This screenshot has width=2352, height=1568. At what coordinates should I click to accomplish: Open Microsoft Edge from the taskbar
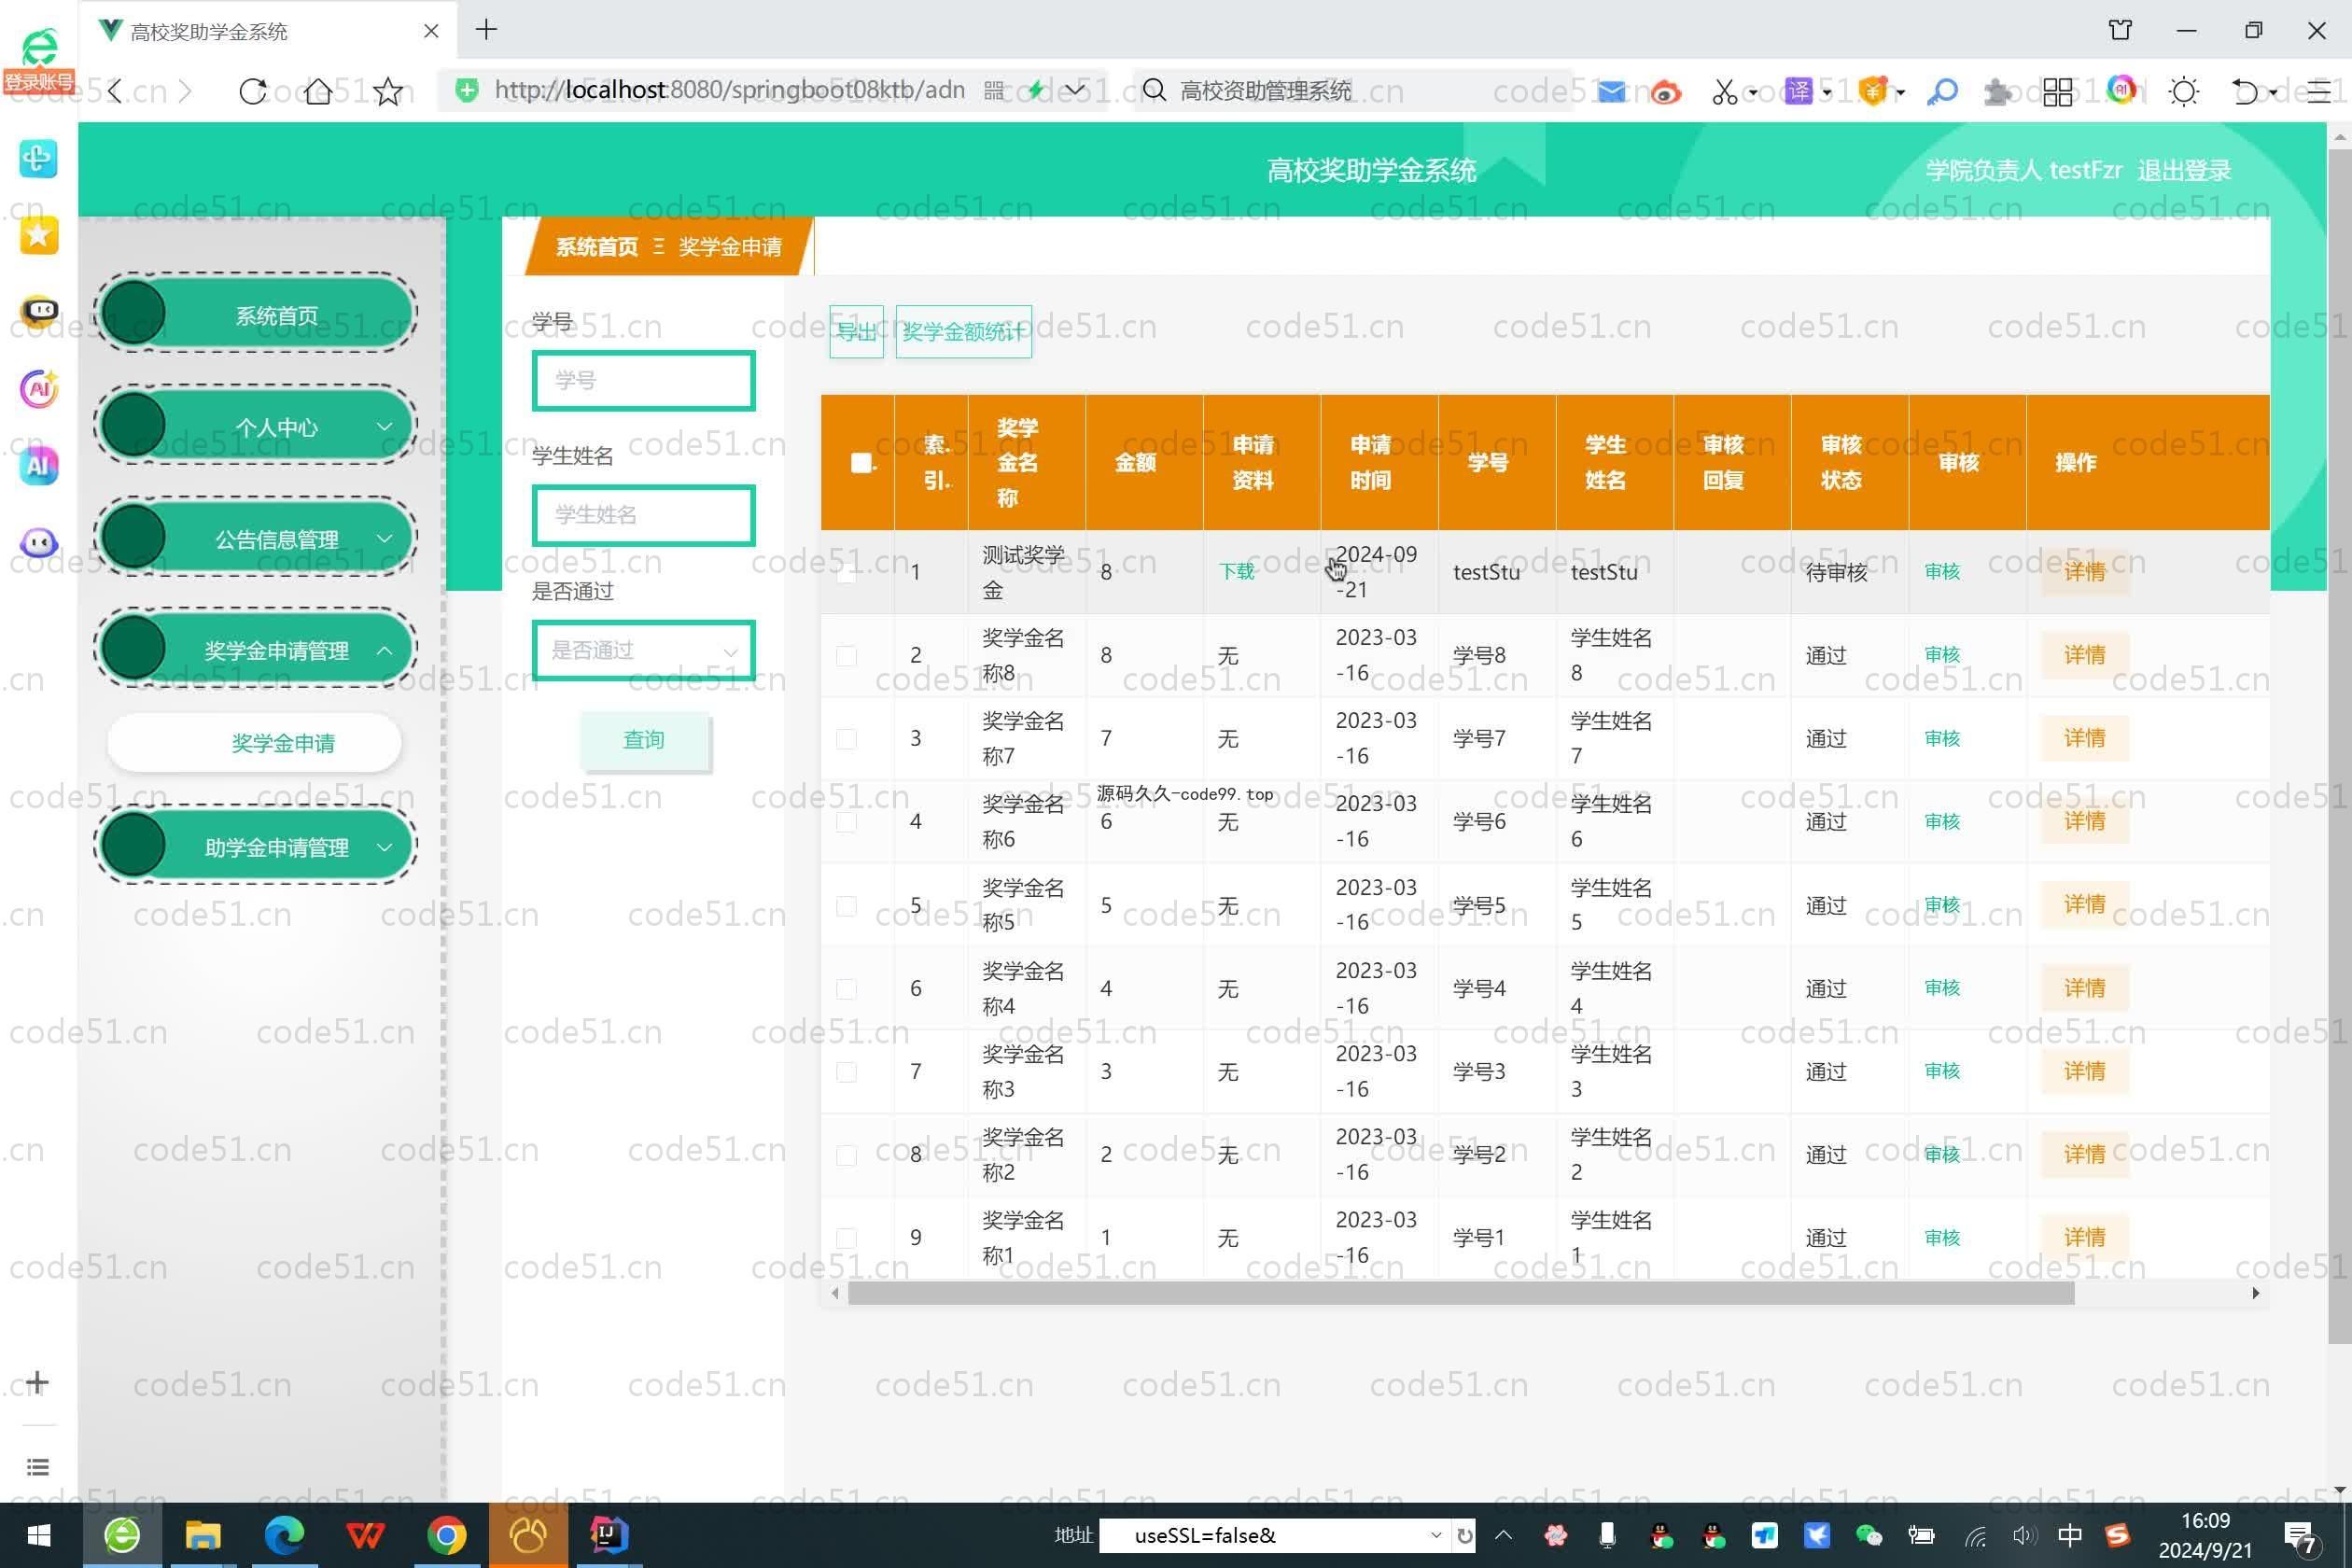pos(284,1534)
